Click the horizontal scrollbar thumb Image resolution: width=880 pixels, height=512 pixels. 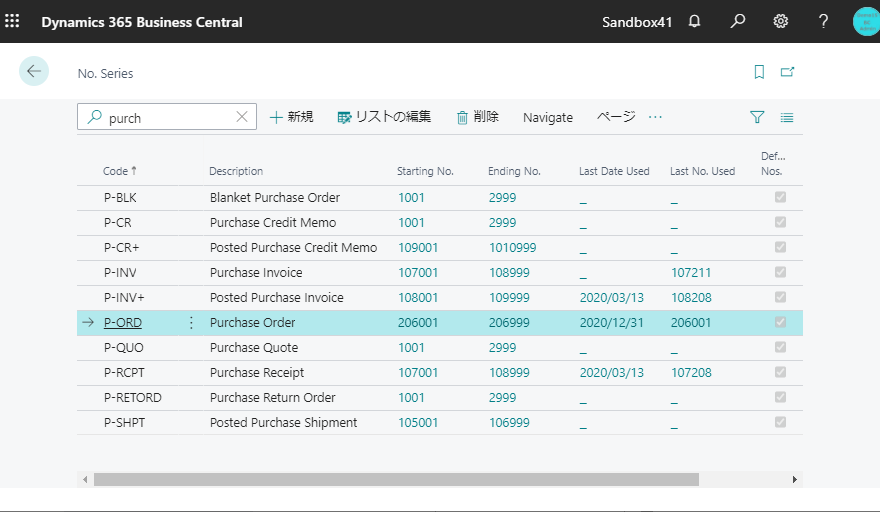pos(396,479)
